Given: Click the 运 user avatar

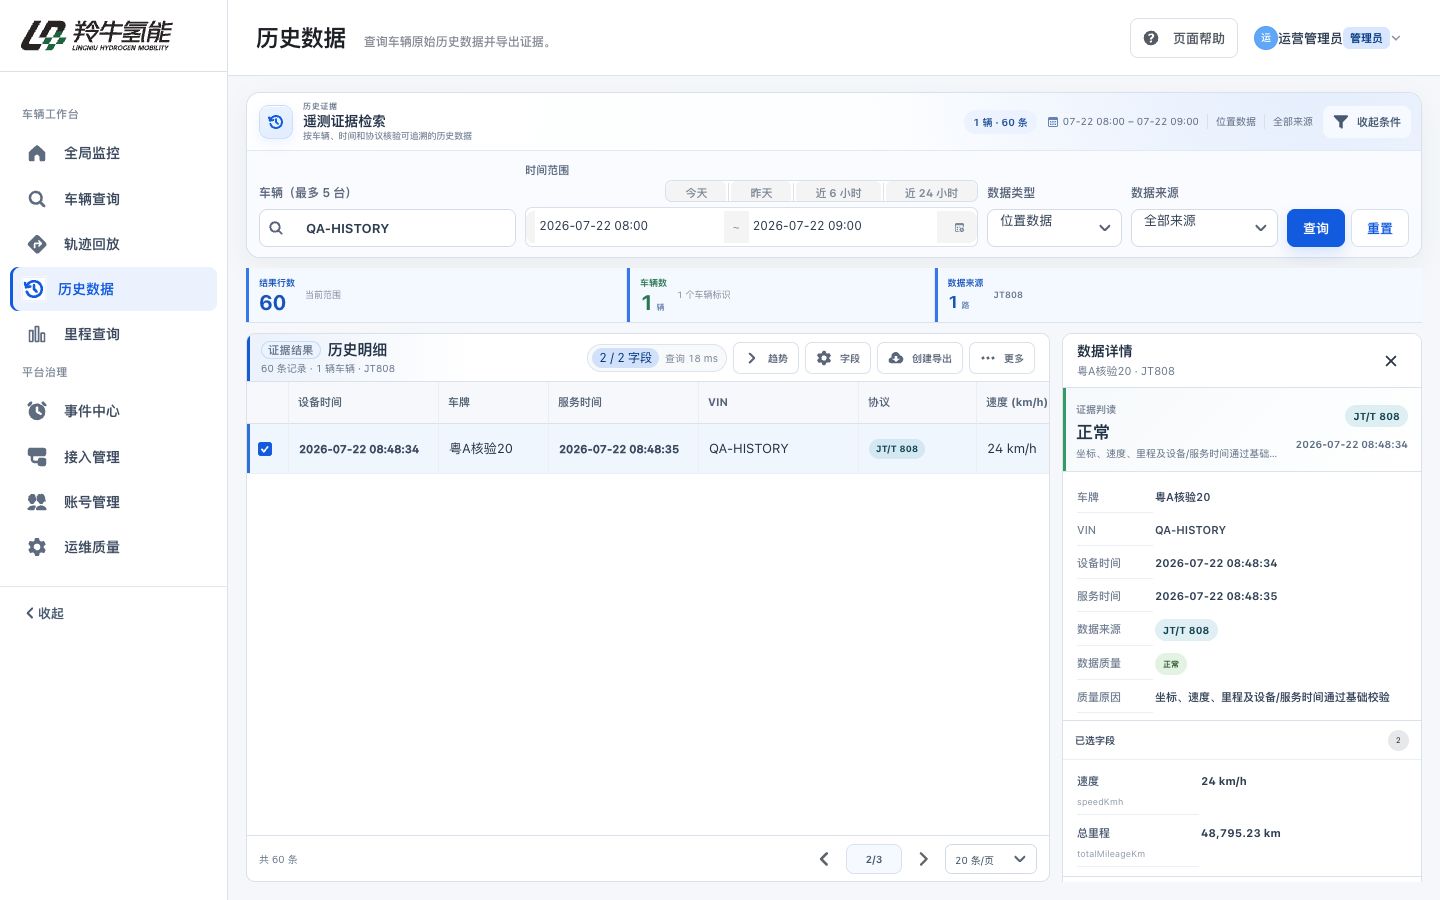Looking at the screenshot, I should pos(1265,38).
